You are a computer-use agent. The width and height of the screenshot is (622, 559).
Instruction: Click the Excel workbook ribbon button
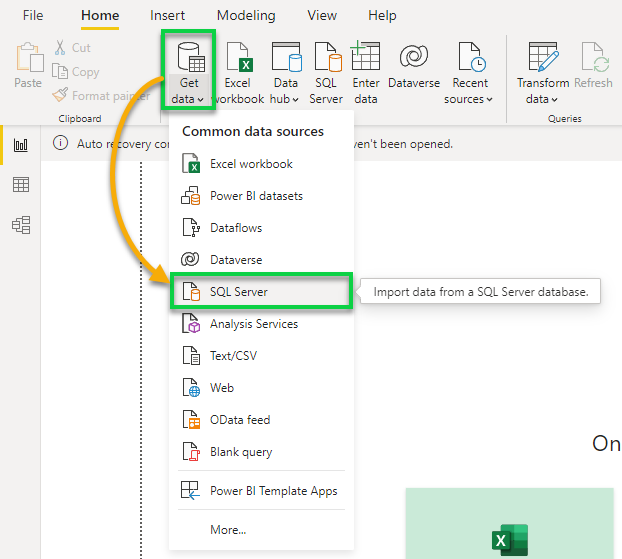pyautogui.click(x=238, y=73)
